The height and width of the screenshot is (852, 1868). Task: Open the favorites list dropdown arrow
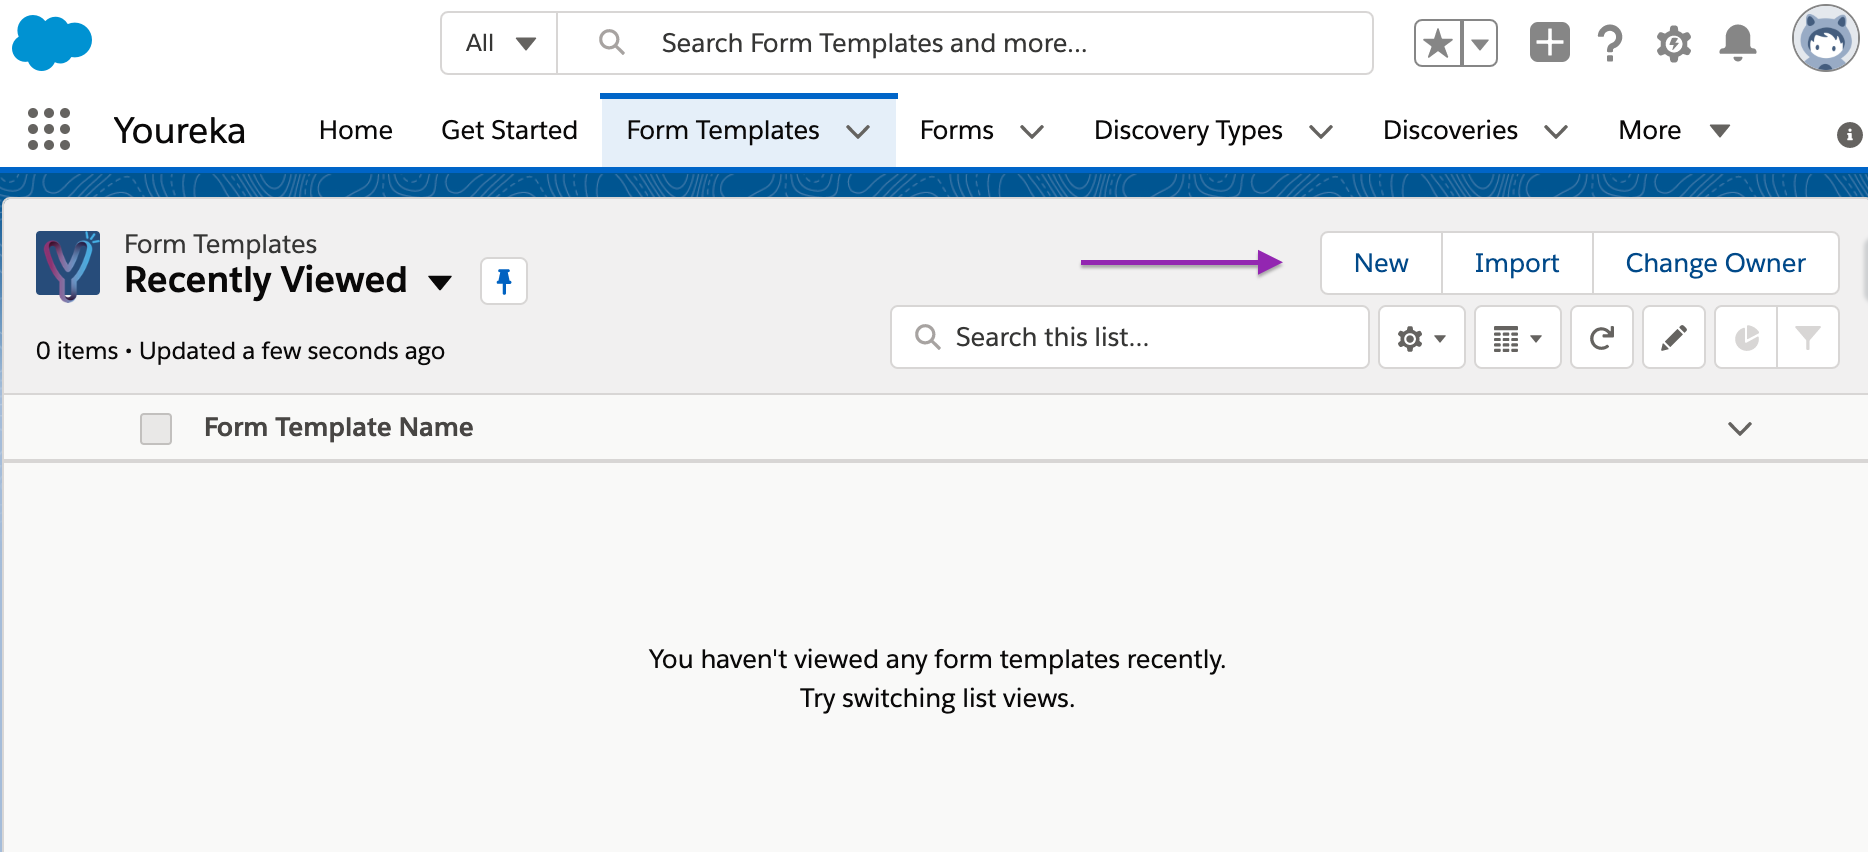(x=1479, y=43)
